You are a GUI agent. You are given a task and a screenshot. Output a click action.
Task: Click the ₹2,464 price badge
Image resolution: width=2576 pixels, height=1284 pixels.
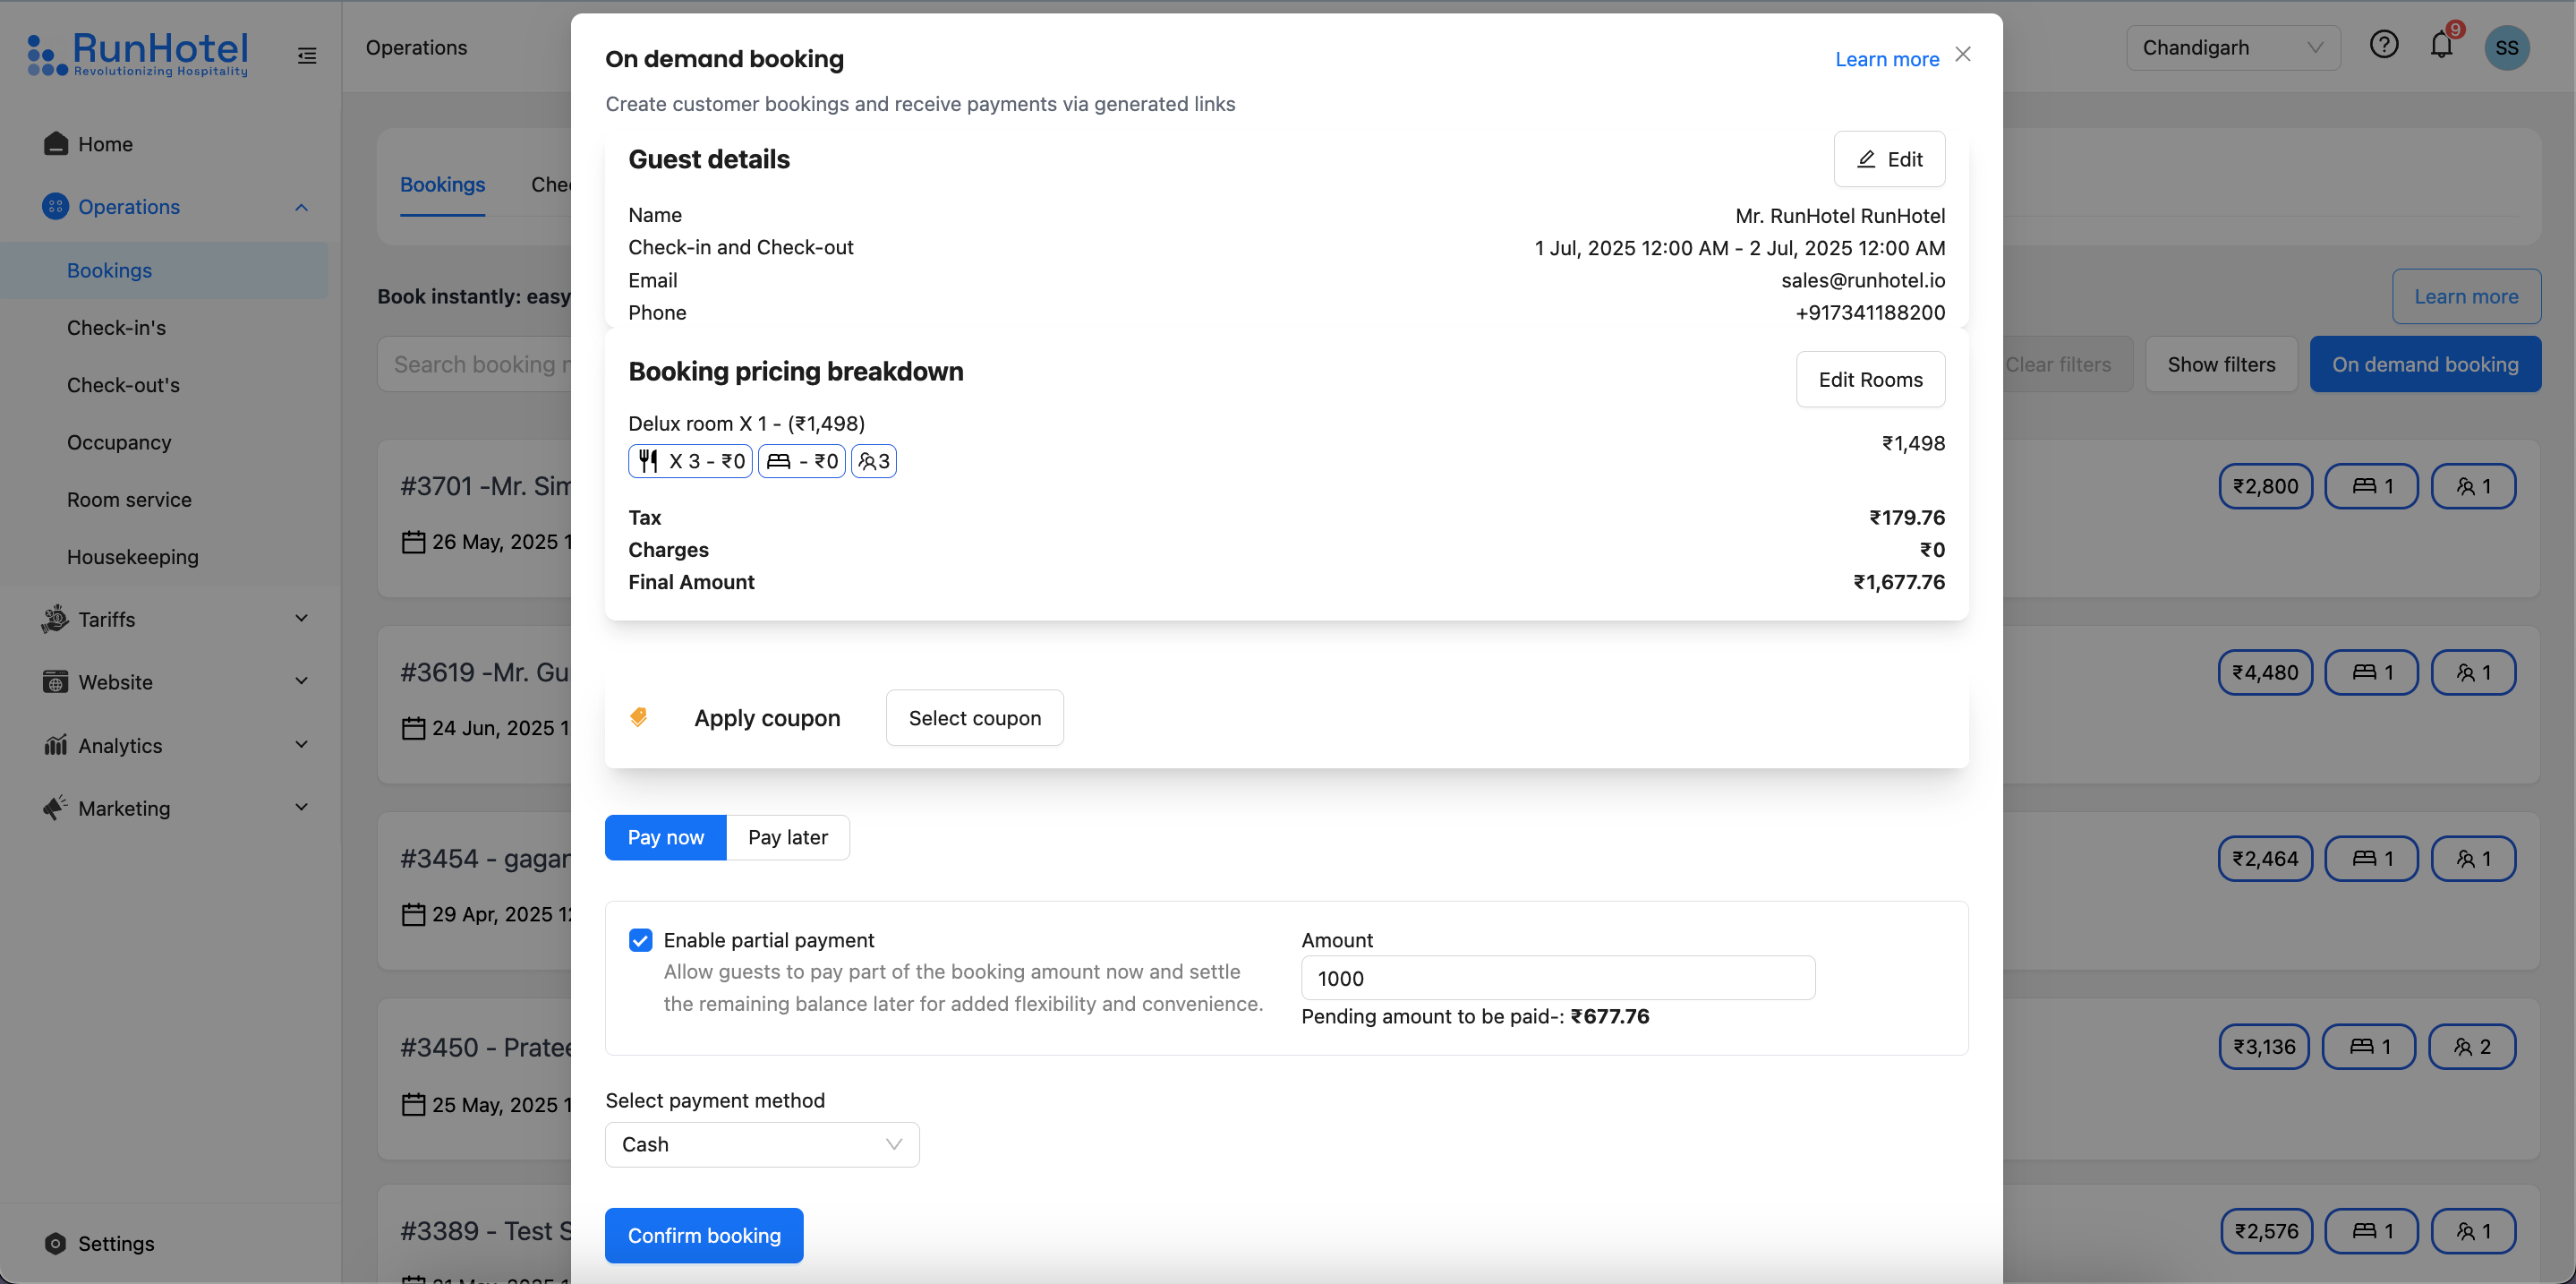coord(2266,858)
